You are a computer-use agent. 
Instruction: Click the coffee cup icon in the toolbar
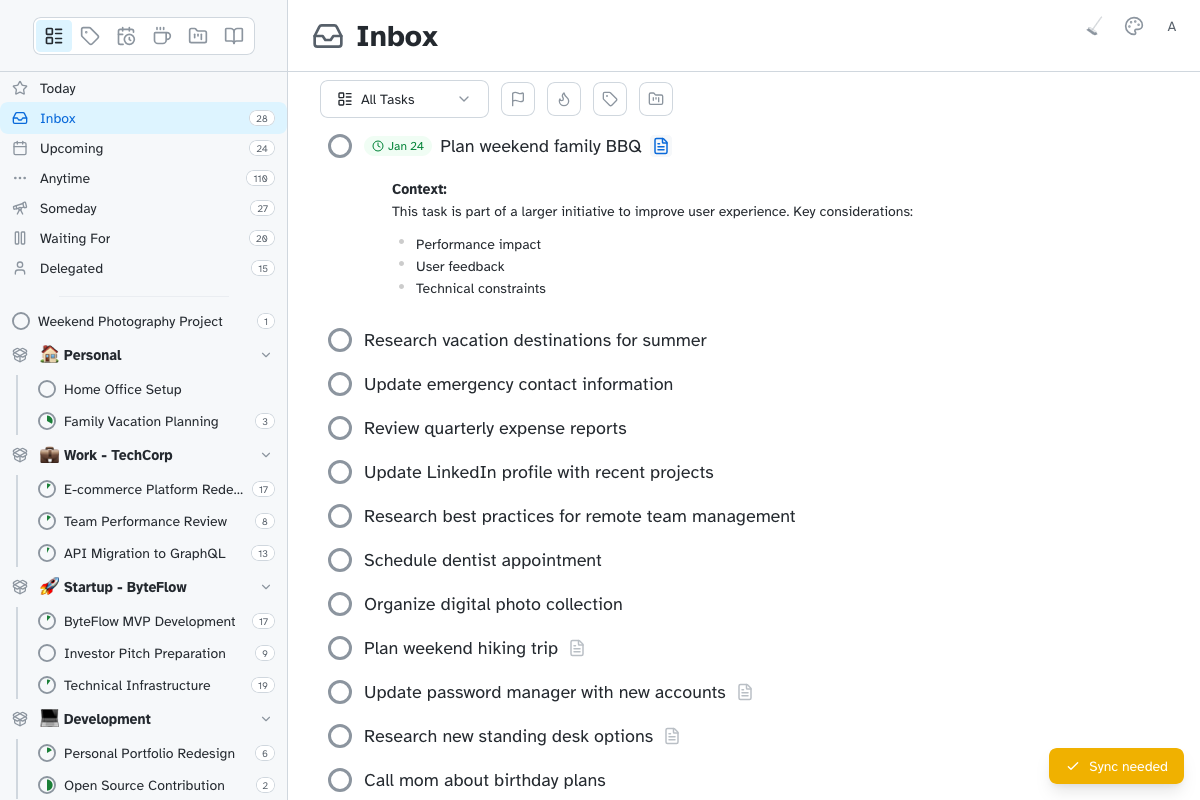pyautogui.click(x=161, y=35)
